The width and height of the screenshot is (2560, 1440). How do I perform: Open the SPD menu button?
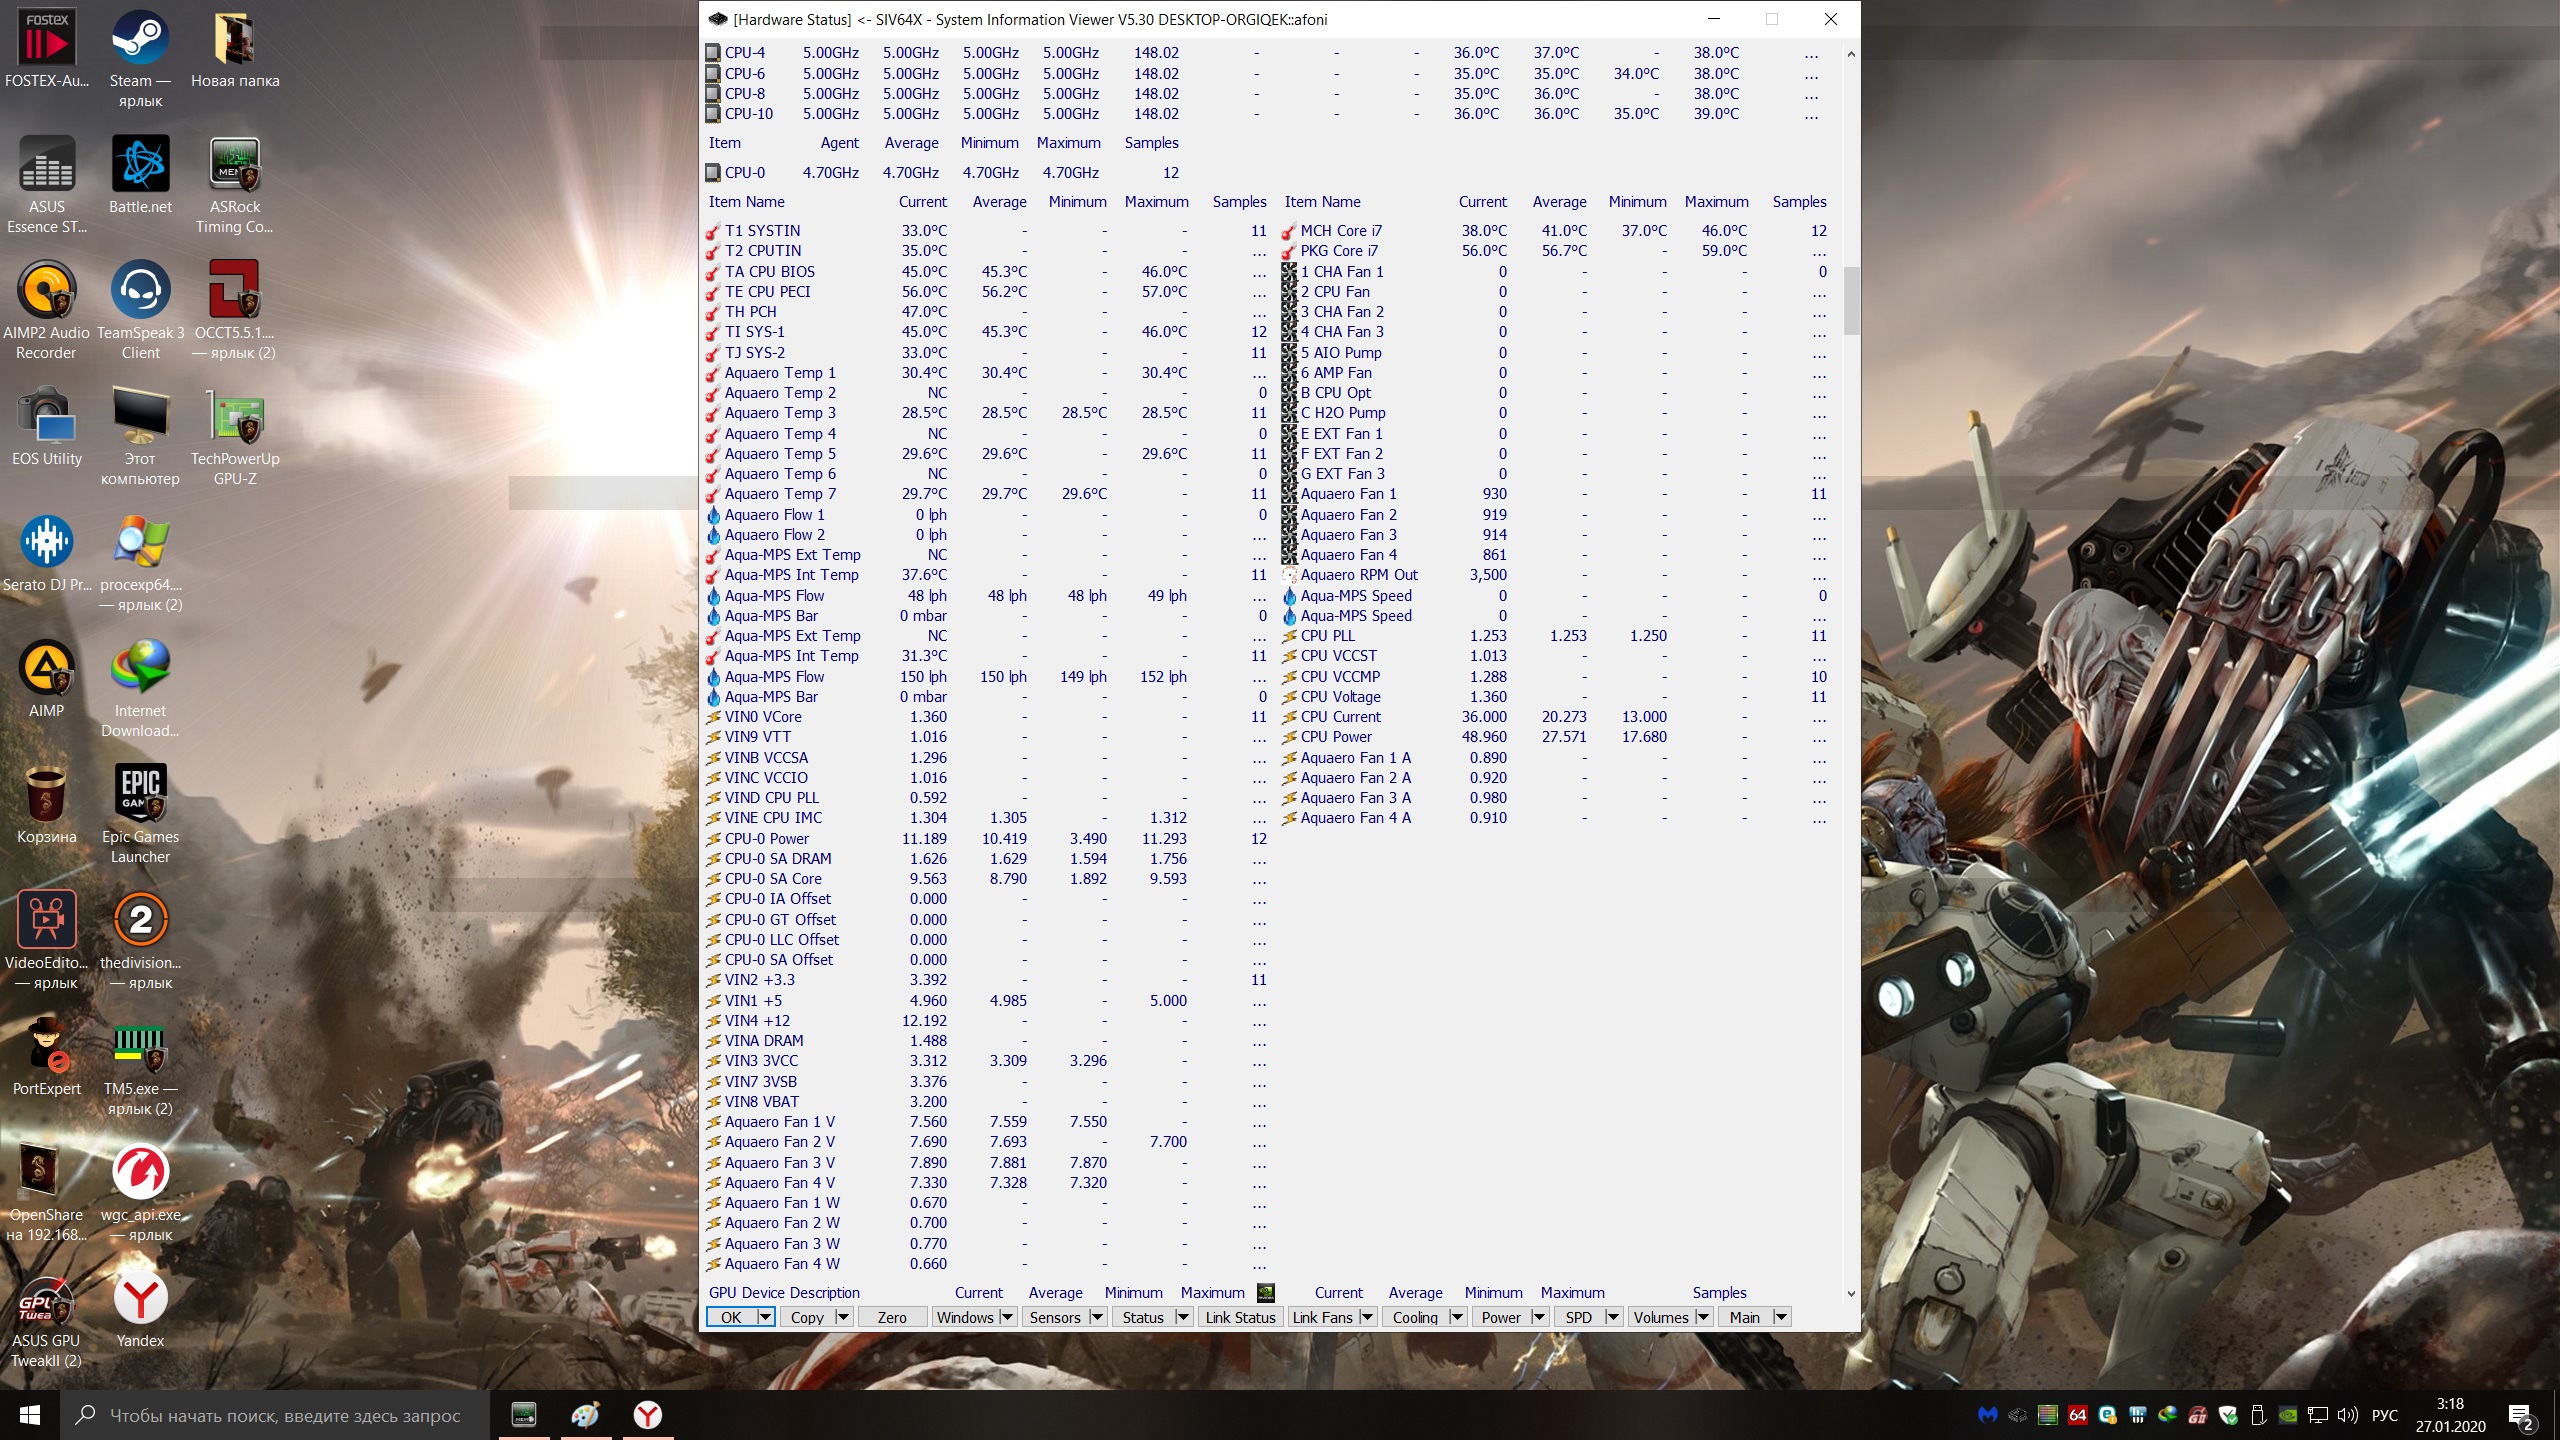tap(1578, 1317)
